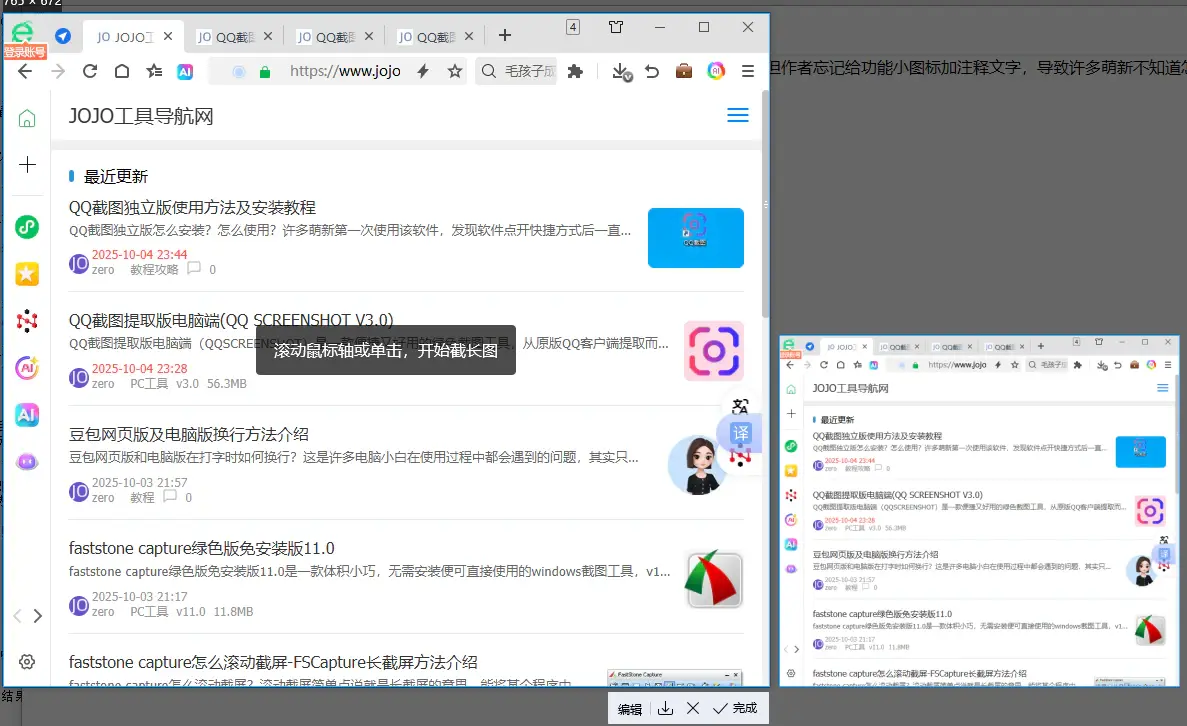Click the 完成 button to finish capture
This screenshot has width=1187, height=726.
(735, 708)
